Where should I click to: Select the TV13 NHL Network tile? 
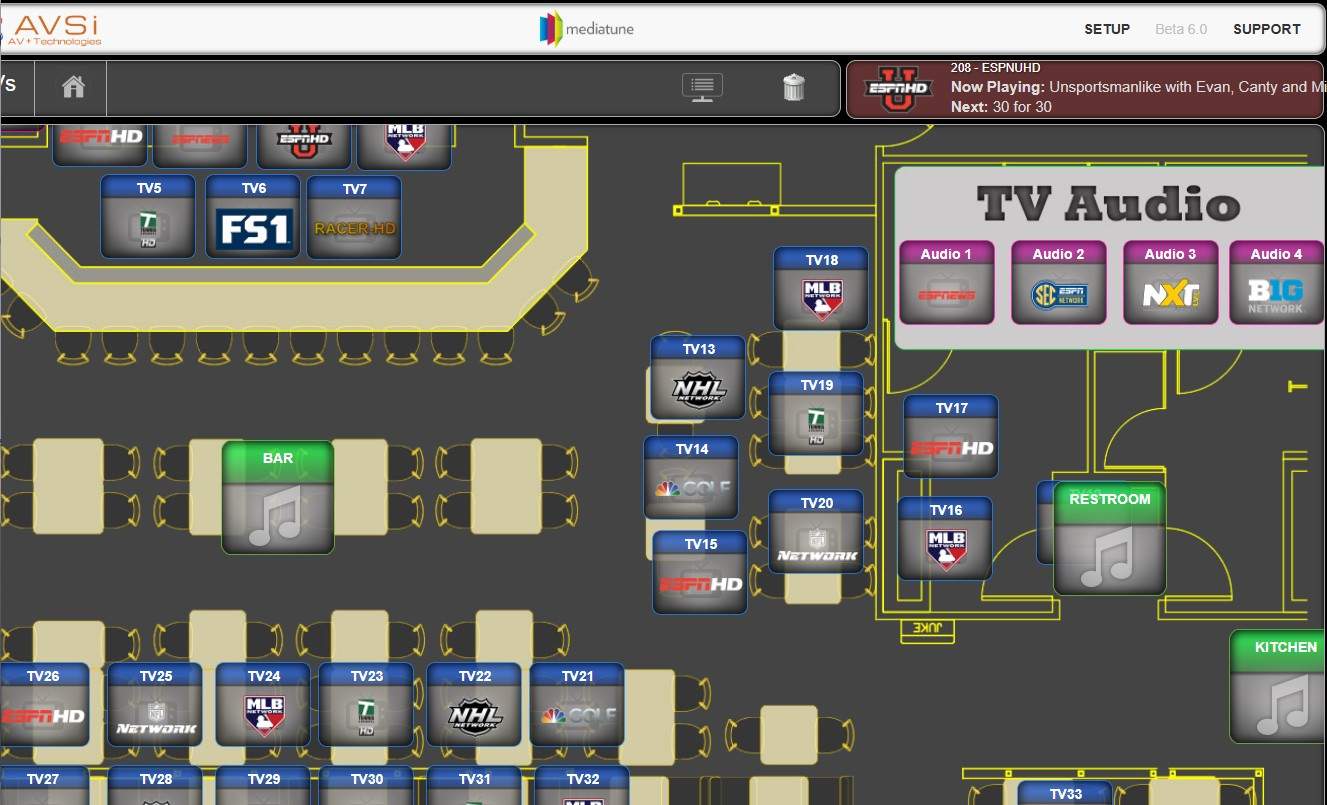tap(698, 378)
